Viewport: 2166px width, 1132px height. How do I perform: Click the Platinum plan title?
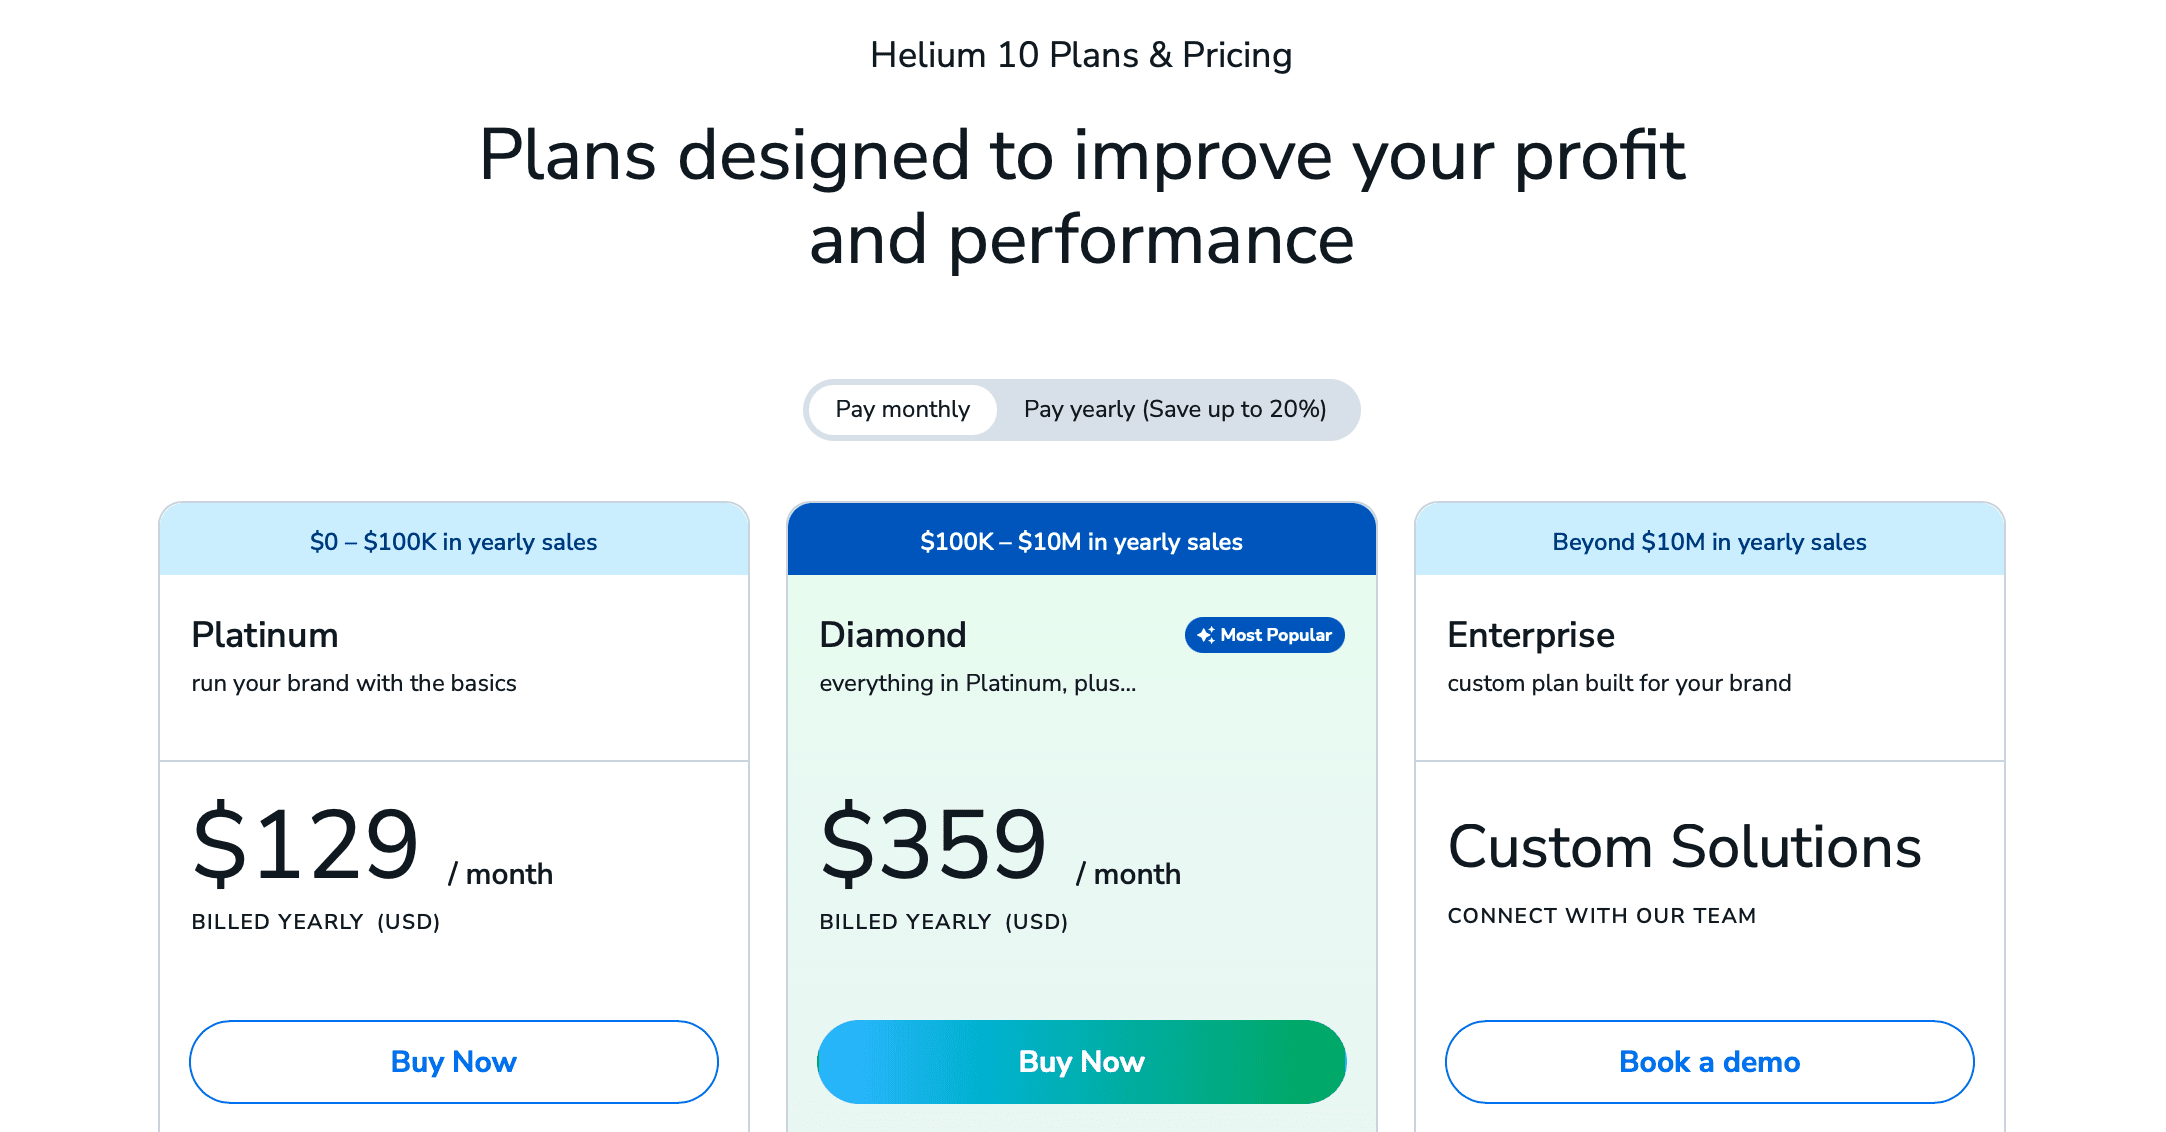click(x=265, y=635)
